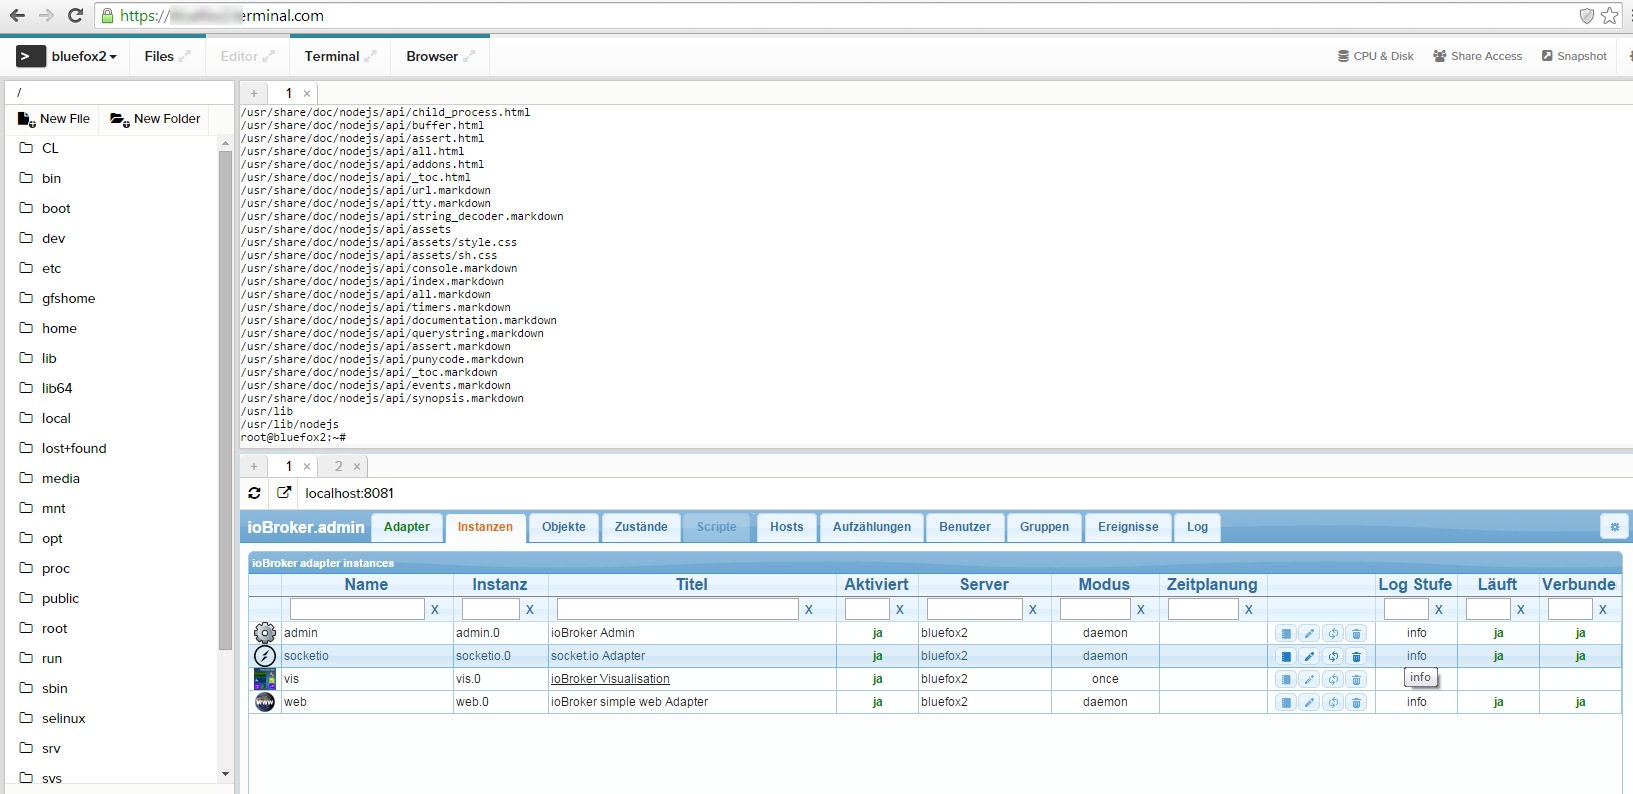Delete the admin instance
This screenshot has height=794, width=1633.
click(1356, 633)
